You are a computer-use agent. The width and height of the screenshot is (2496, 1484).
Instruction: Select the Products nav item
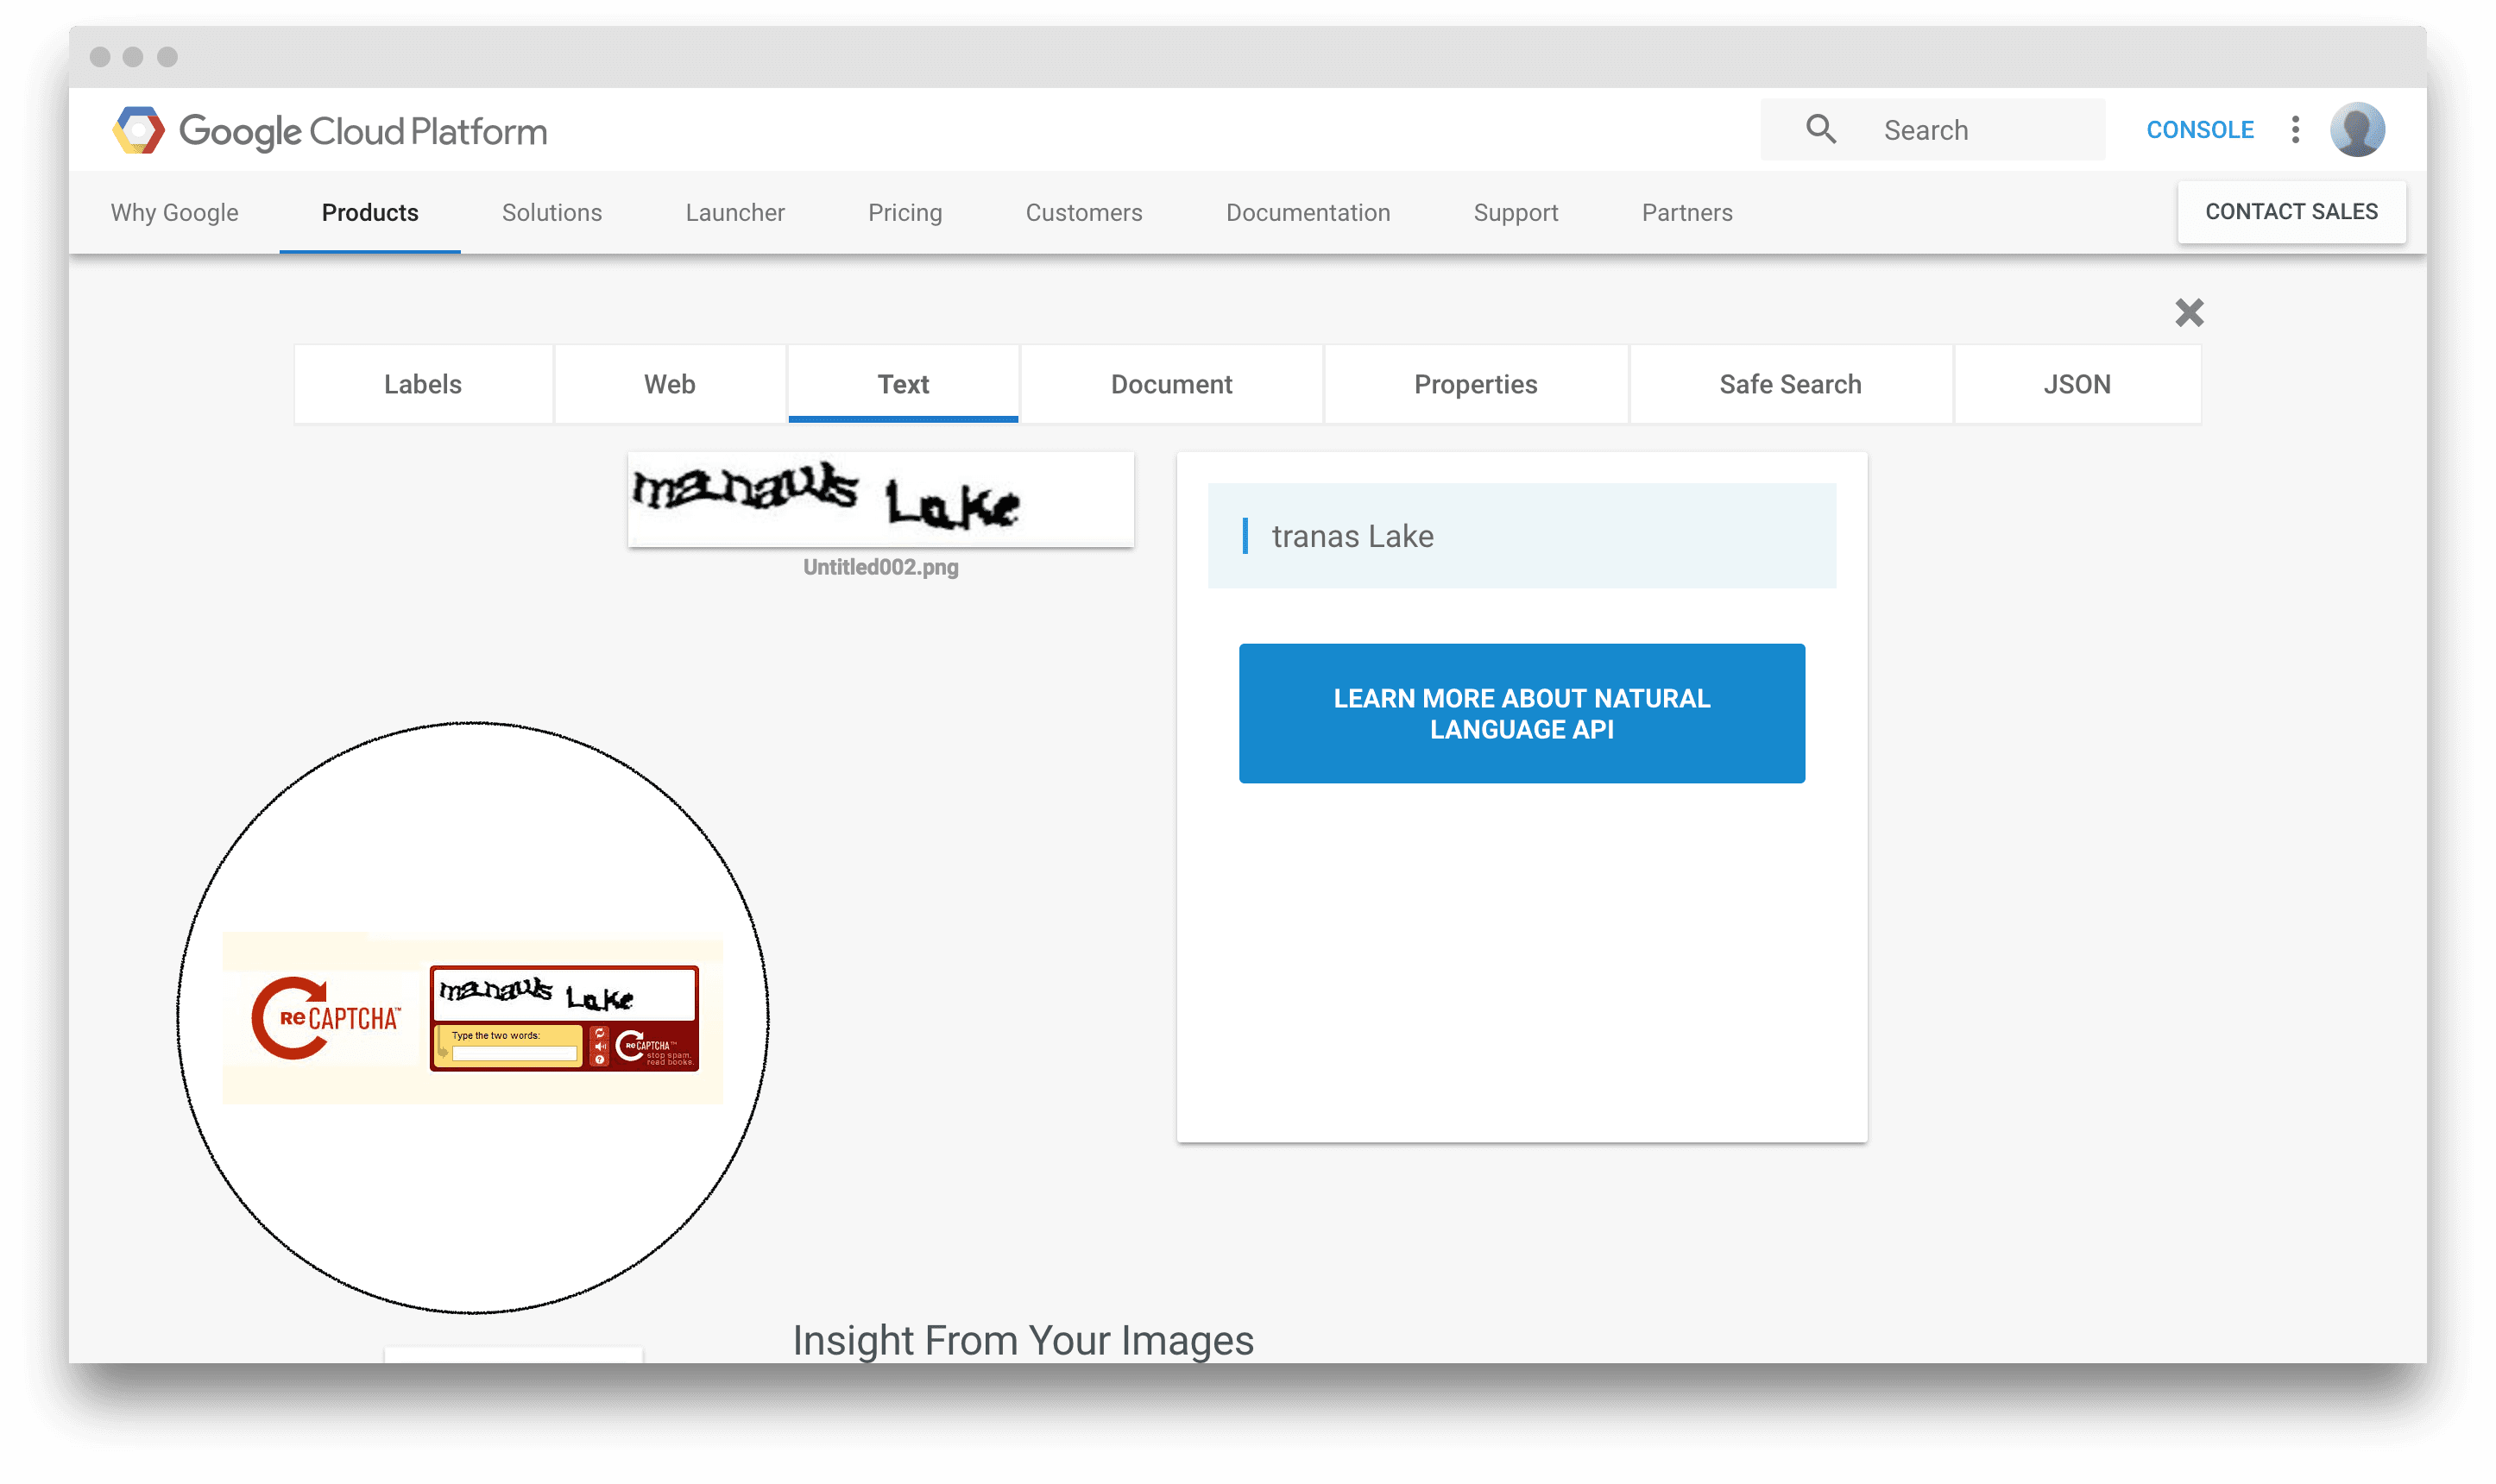coord(369,212)
